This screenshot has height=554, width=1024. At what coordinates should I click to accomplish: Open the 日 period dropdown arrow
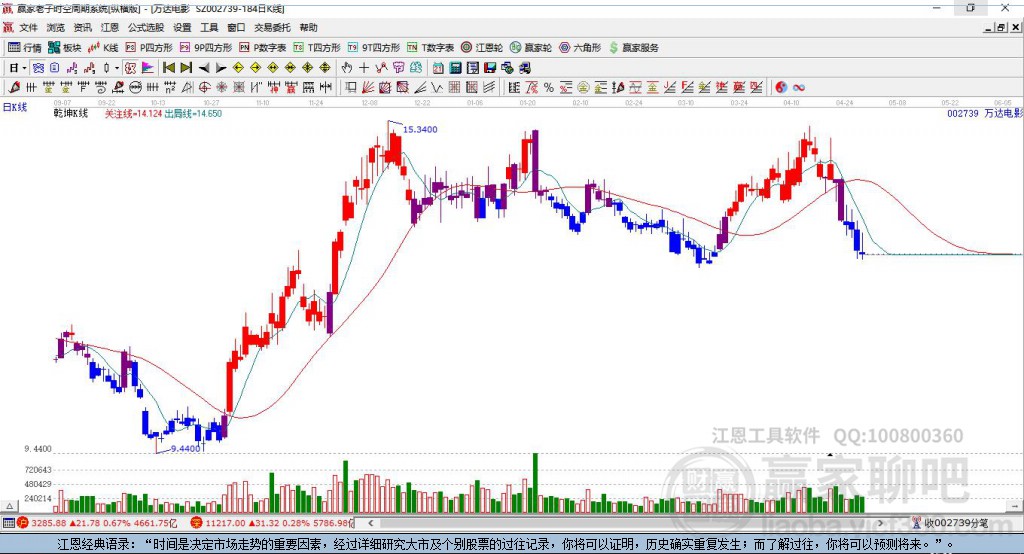[x=25, y=68]
